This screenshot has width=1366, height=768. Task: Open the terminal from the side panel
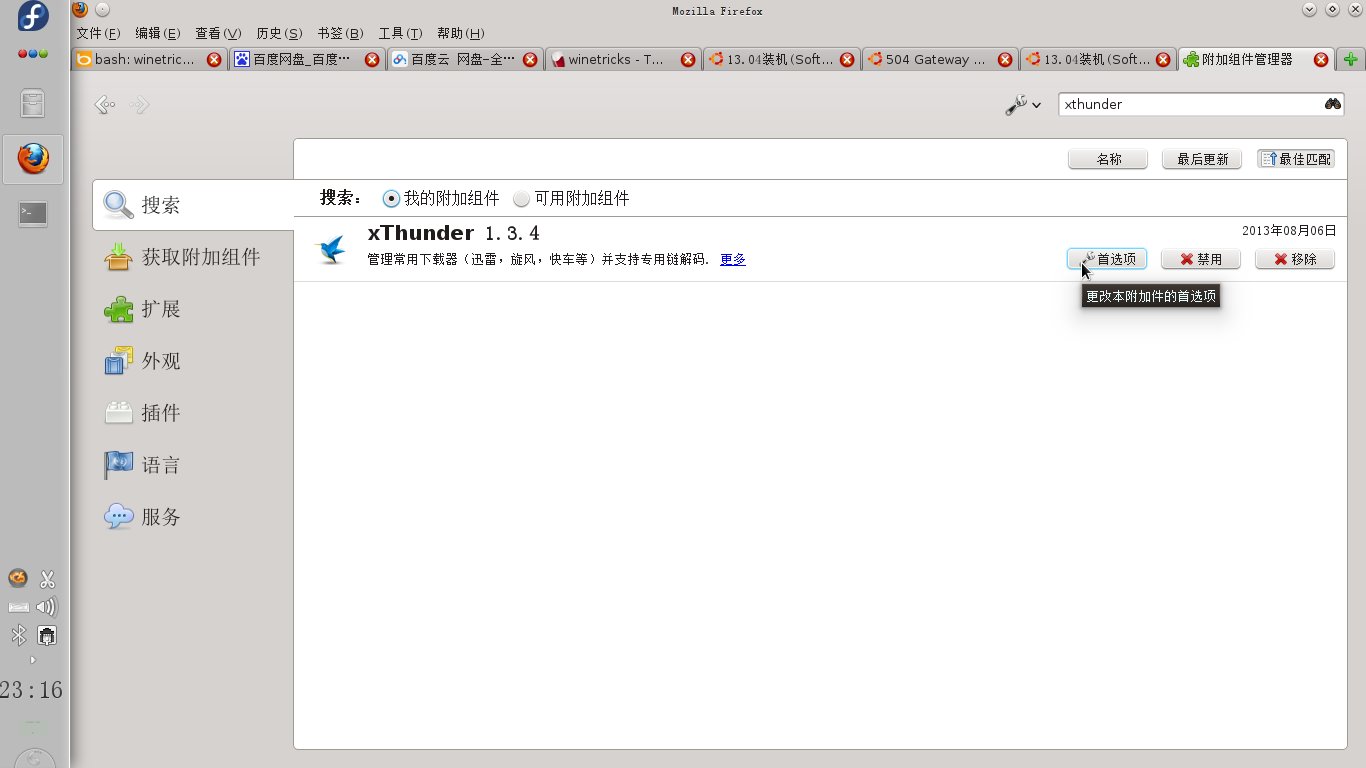click(33, 213)
